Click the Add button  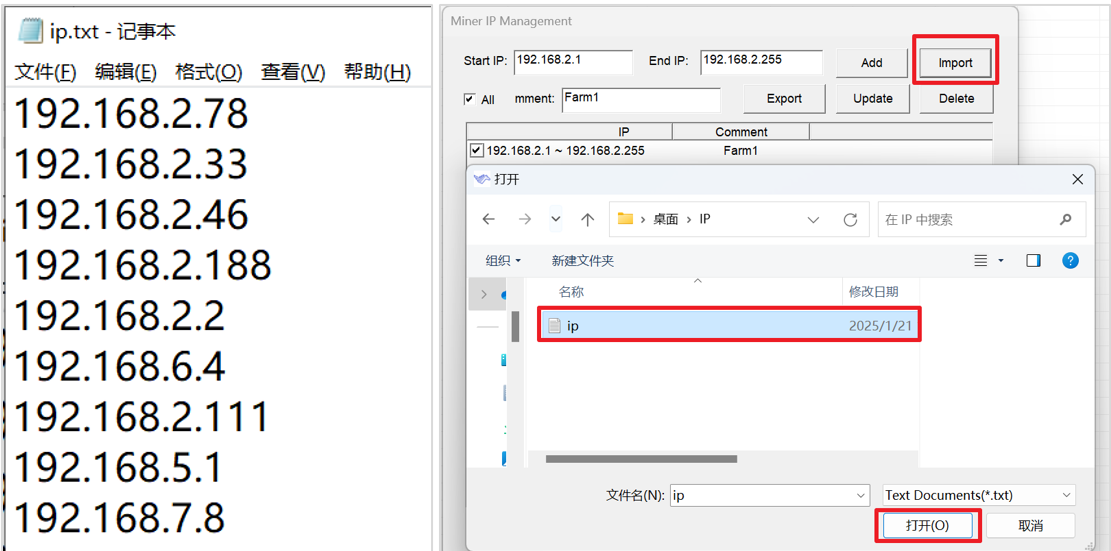pos(872,62)
